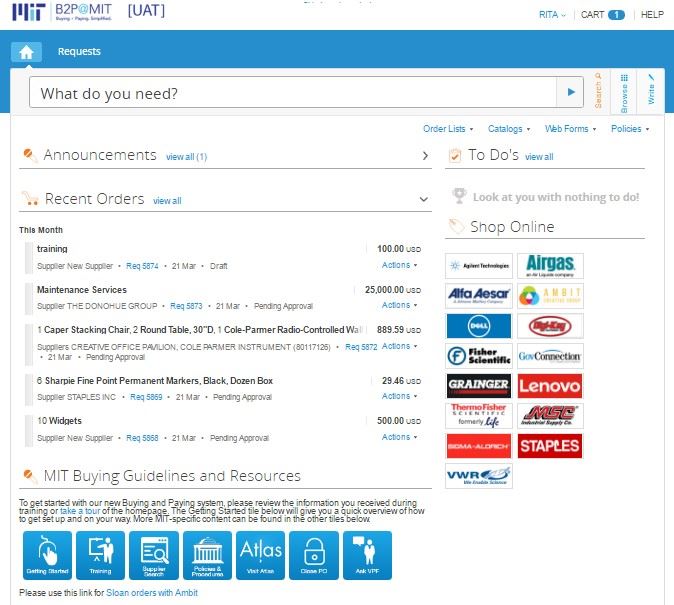Expand the Announcements section arrow

[425, 156]
